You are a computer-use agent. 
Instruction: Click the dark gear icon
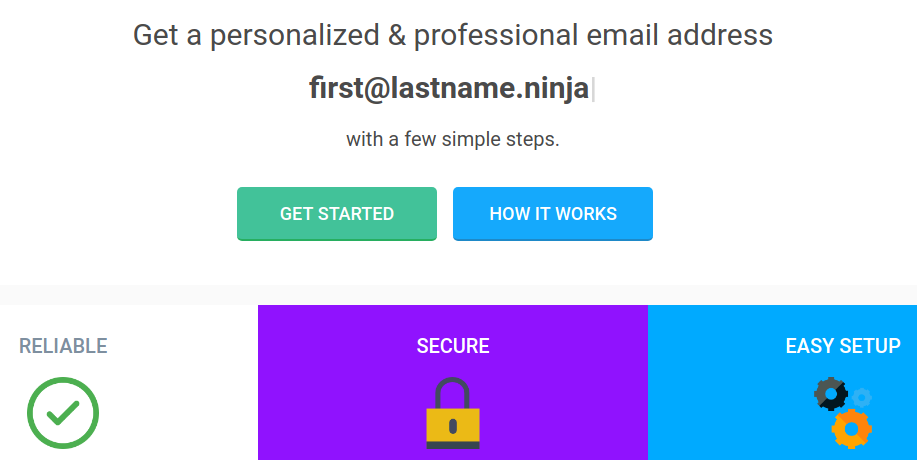coord(831,394)
